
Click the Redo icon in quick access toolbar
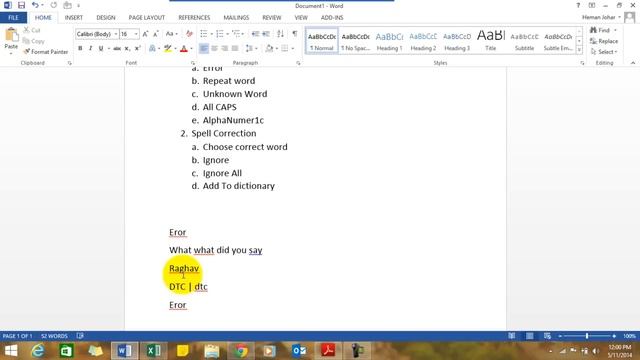54,5
